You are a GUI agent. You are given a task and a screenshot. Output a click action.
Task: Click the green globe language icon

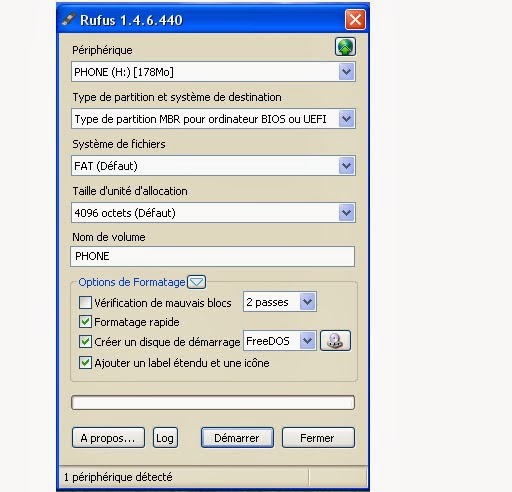[345, 47]
